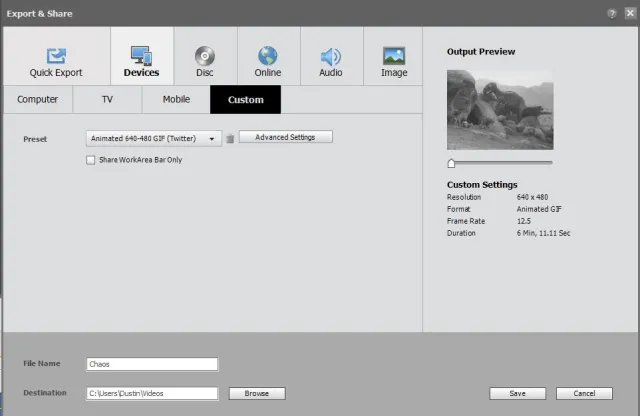Select the Audio speaker icon
Screen dimensions: 640x416
tap(330, 56)
